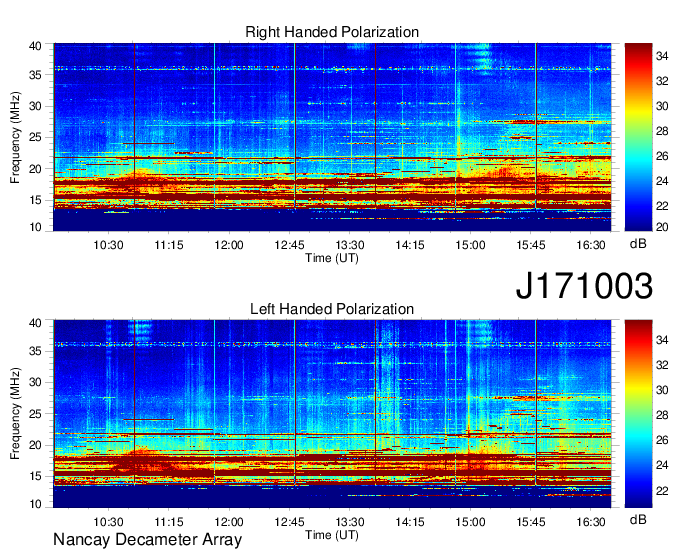680x552 pixels.
Task: Click the 20 MHz tick of Right Handed plot
Action: point(35,169)
